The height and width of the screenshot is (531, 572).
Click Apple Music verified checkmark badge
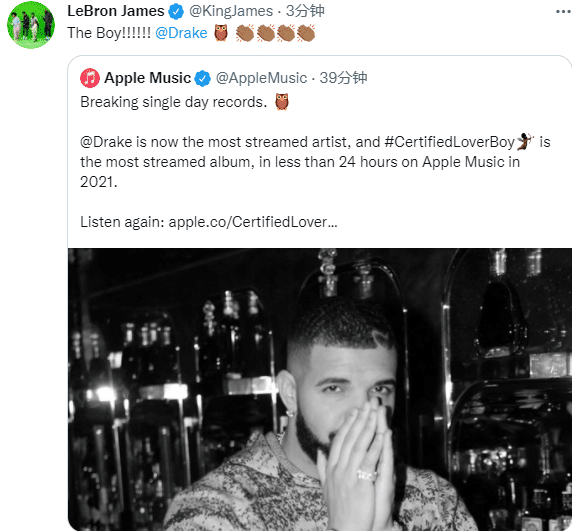click(x=202, y=78)
